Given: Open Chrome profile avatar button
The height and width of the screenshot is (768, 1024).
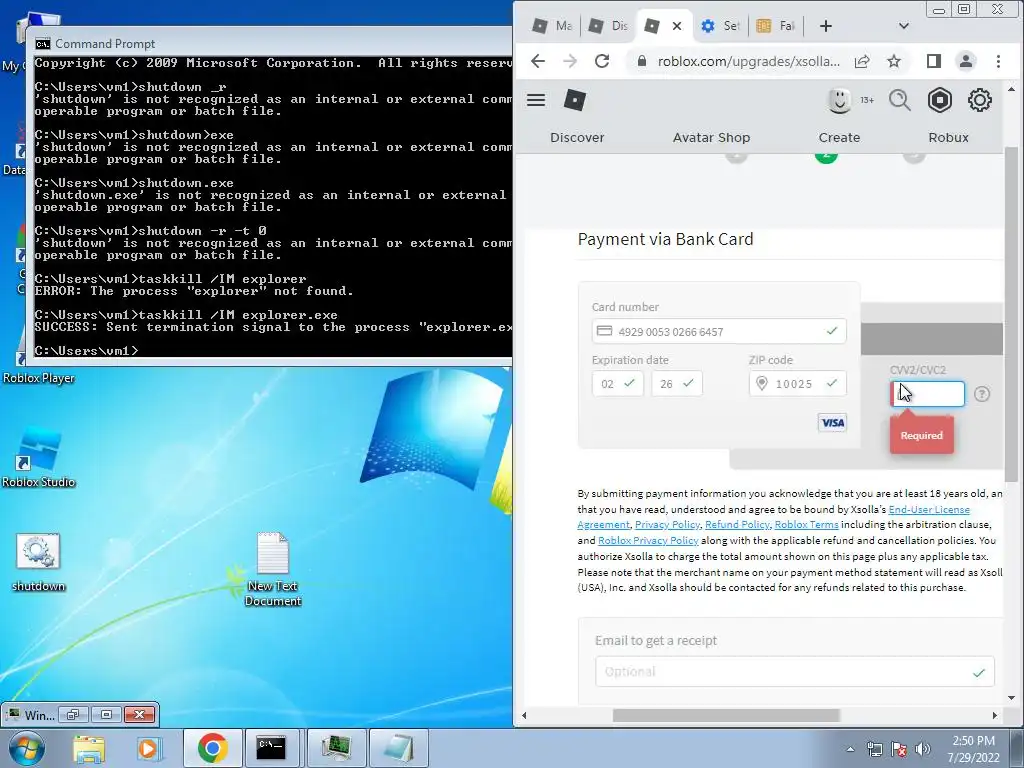Looking at the screenshot, I should [x=965, y=61].
